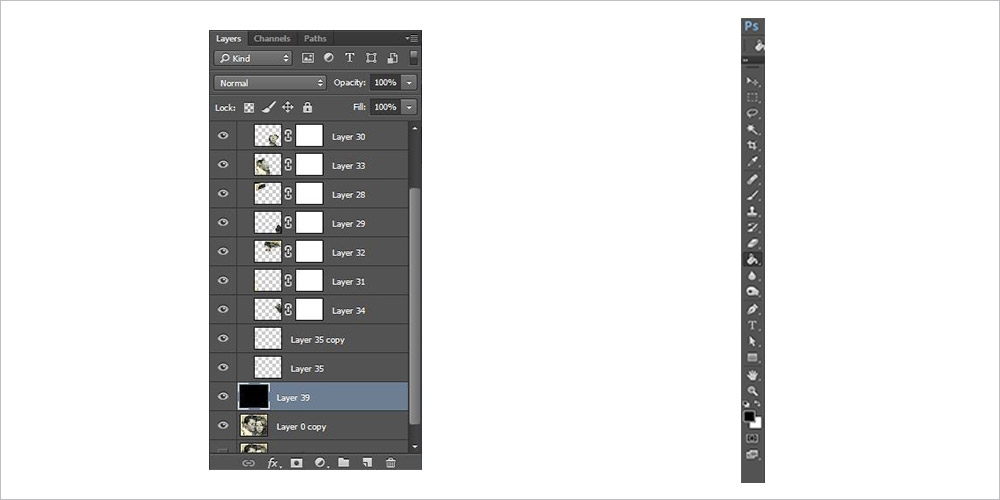Toggle Quick Mask mode
1000x500 pixels.
tap(753, 438)
